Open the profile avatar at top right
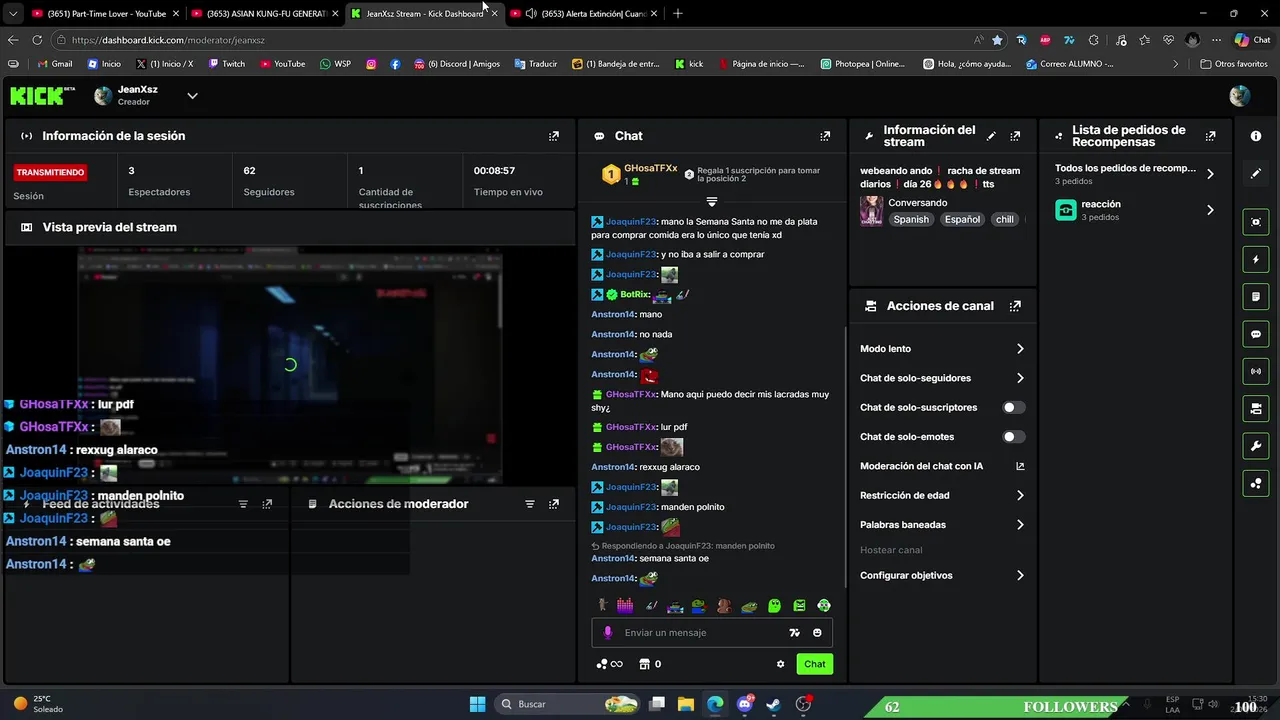This screenshot has height=720, width=1280. 1240,96
